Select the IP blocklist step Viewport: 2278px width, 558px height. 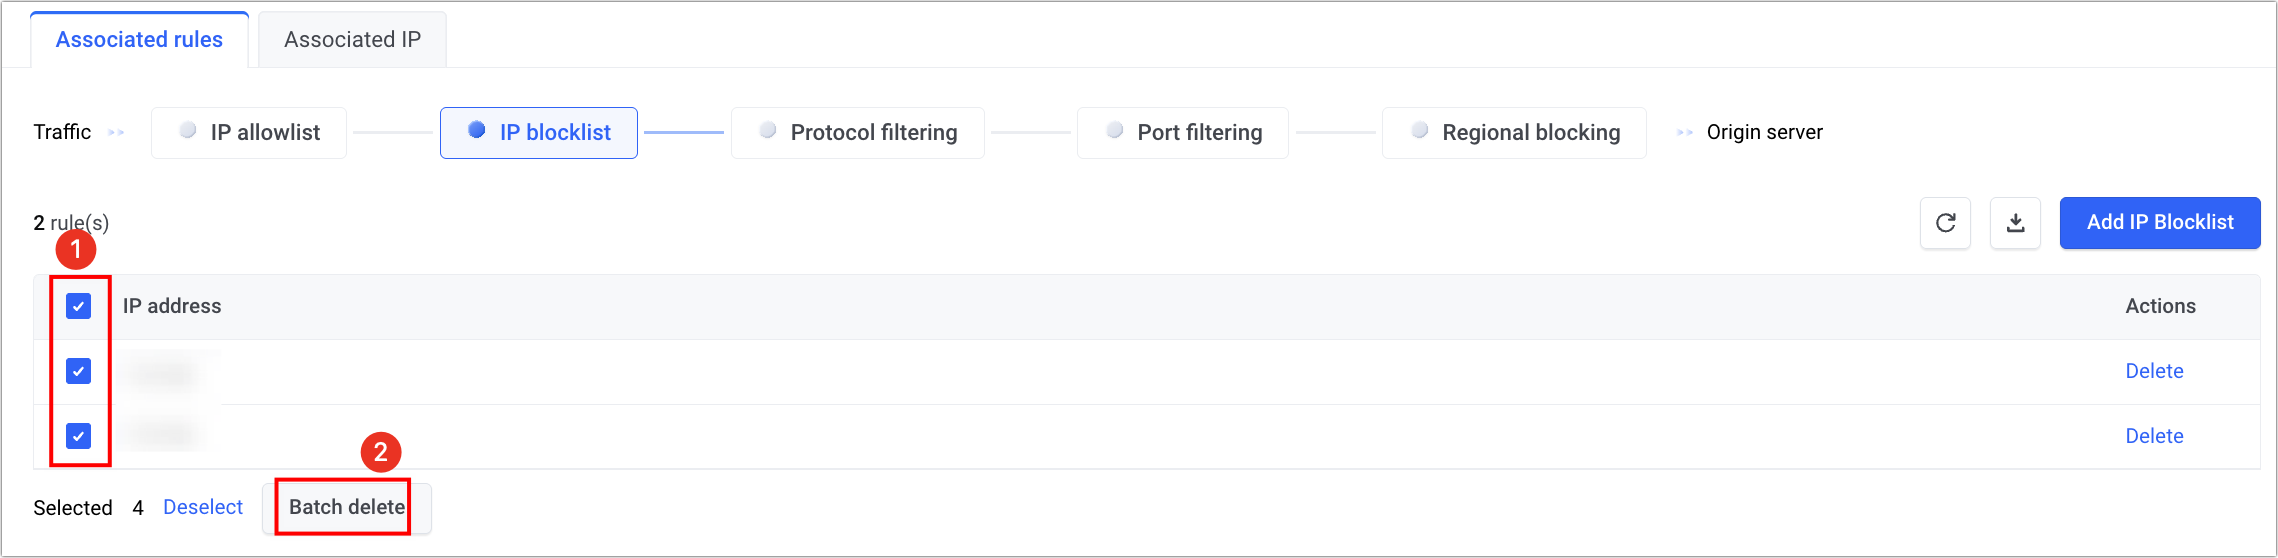coord(539,133)
